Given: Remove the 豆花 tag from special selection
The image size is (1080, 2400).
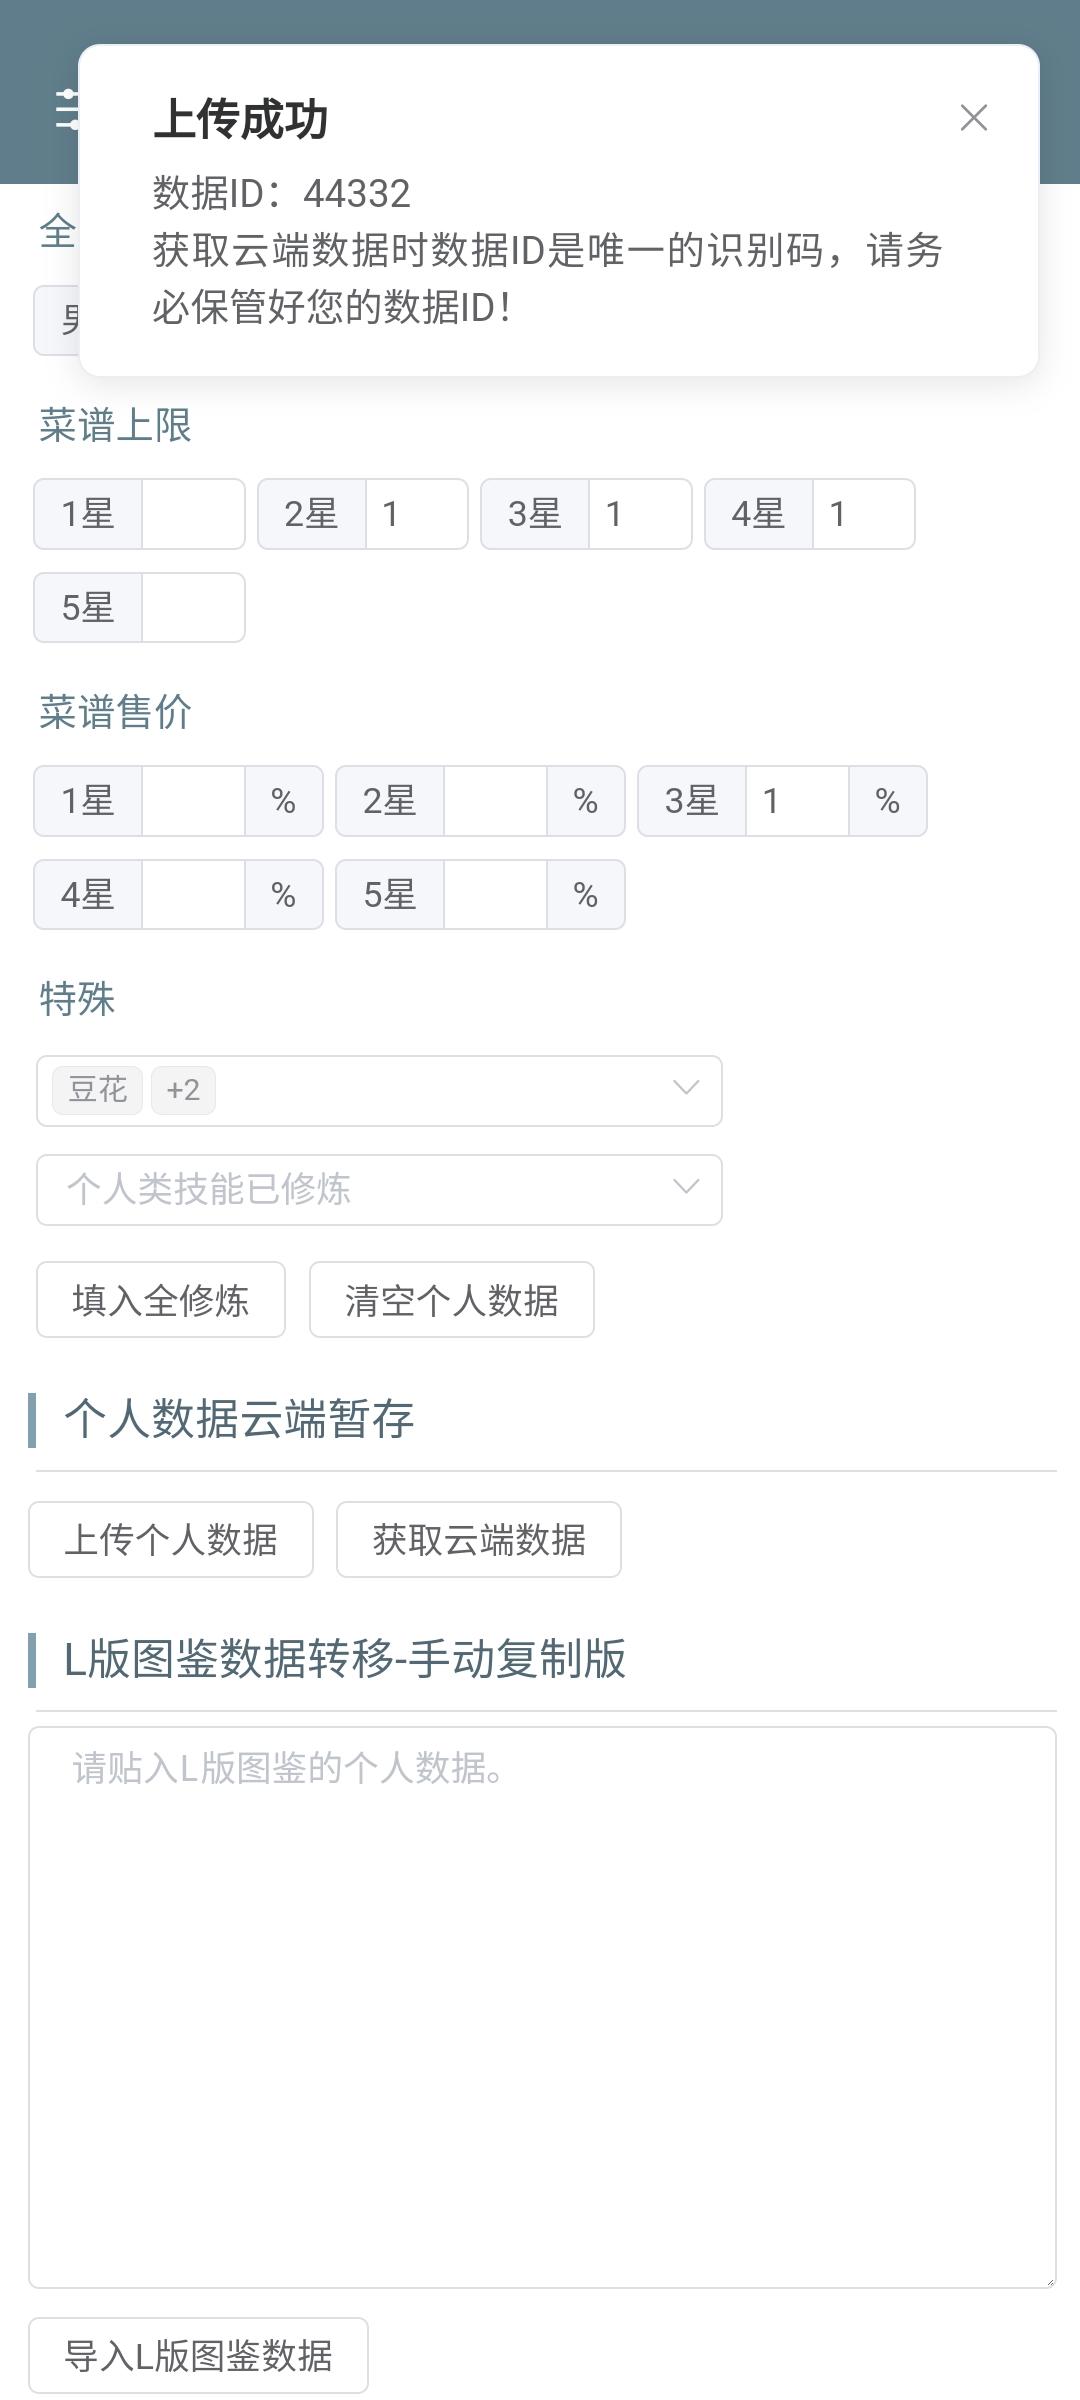Looking at the screenshot, I should (97, 1089).
